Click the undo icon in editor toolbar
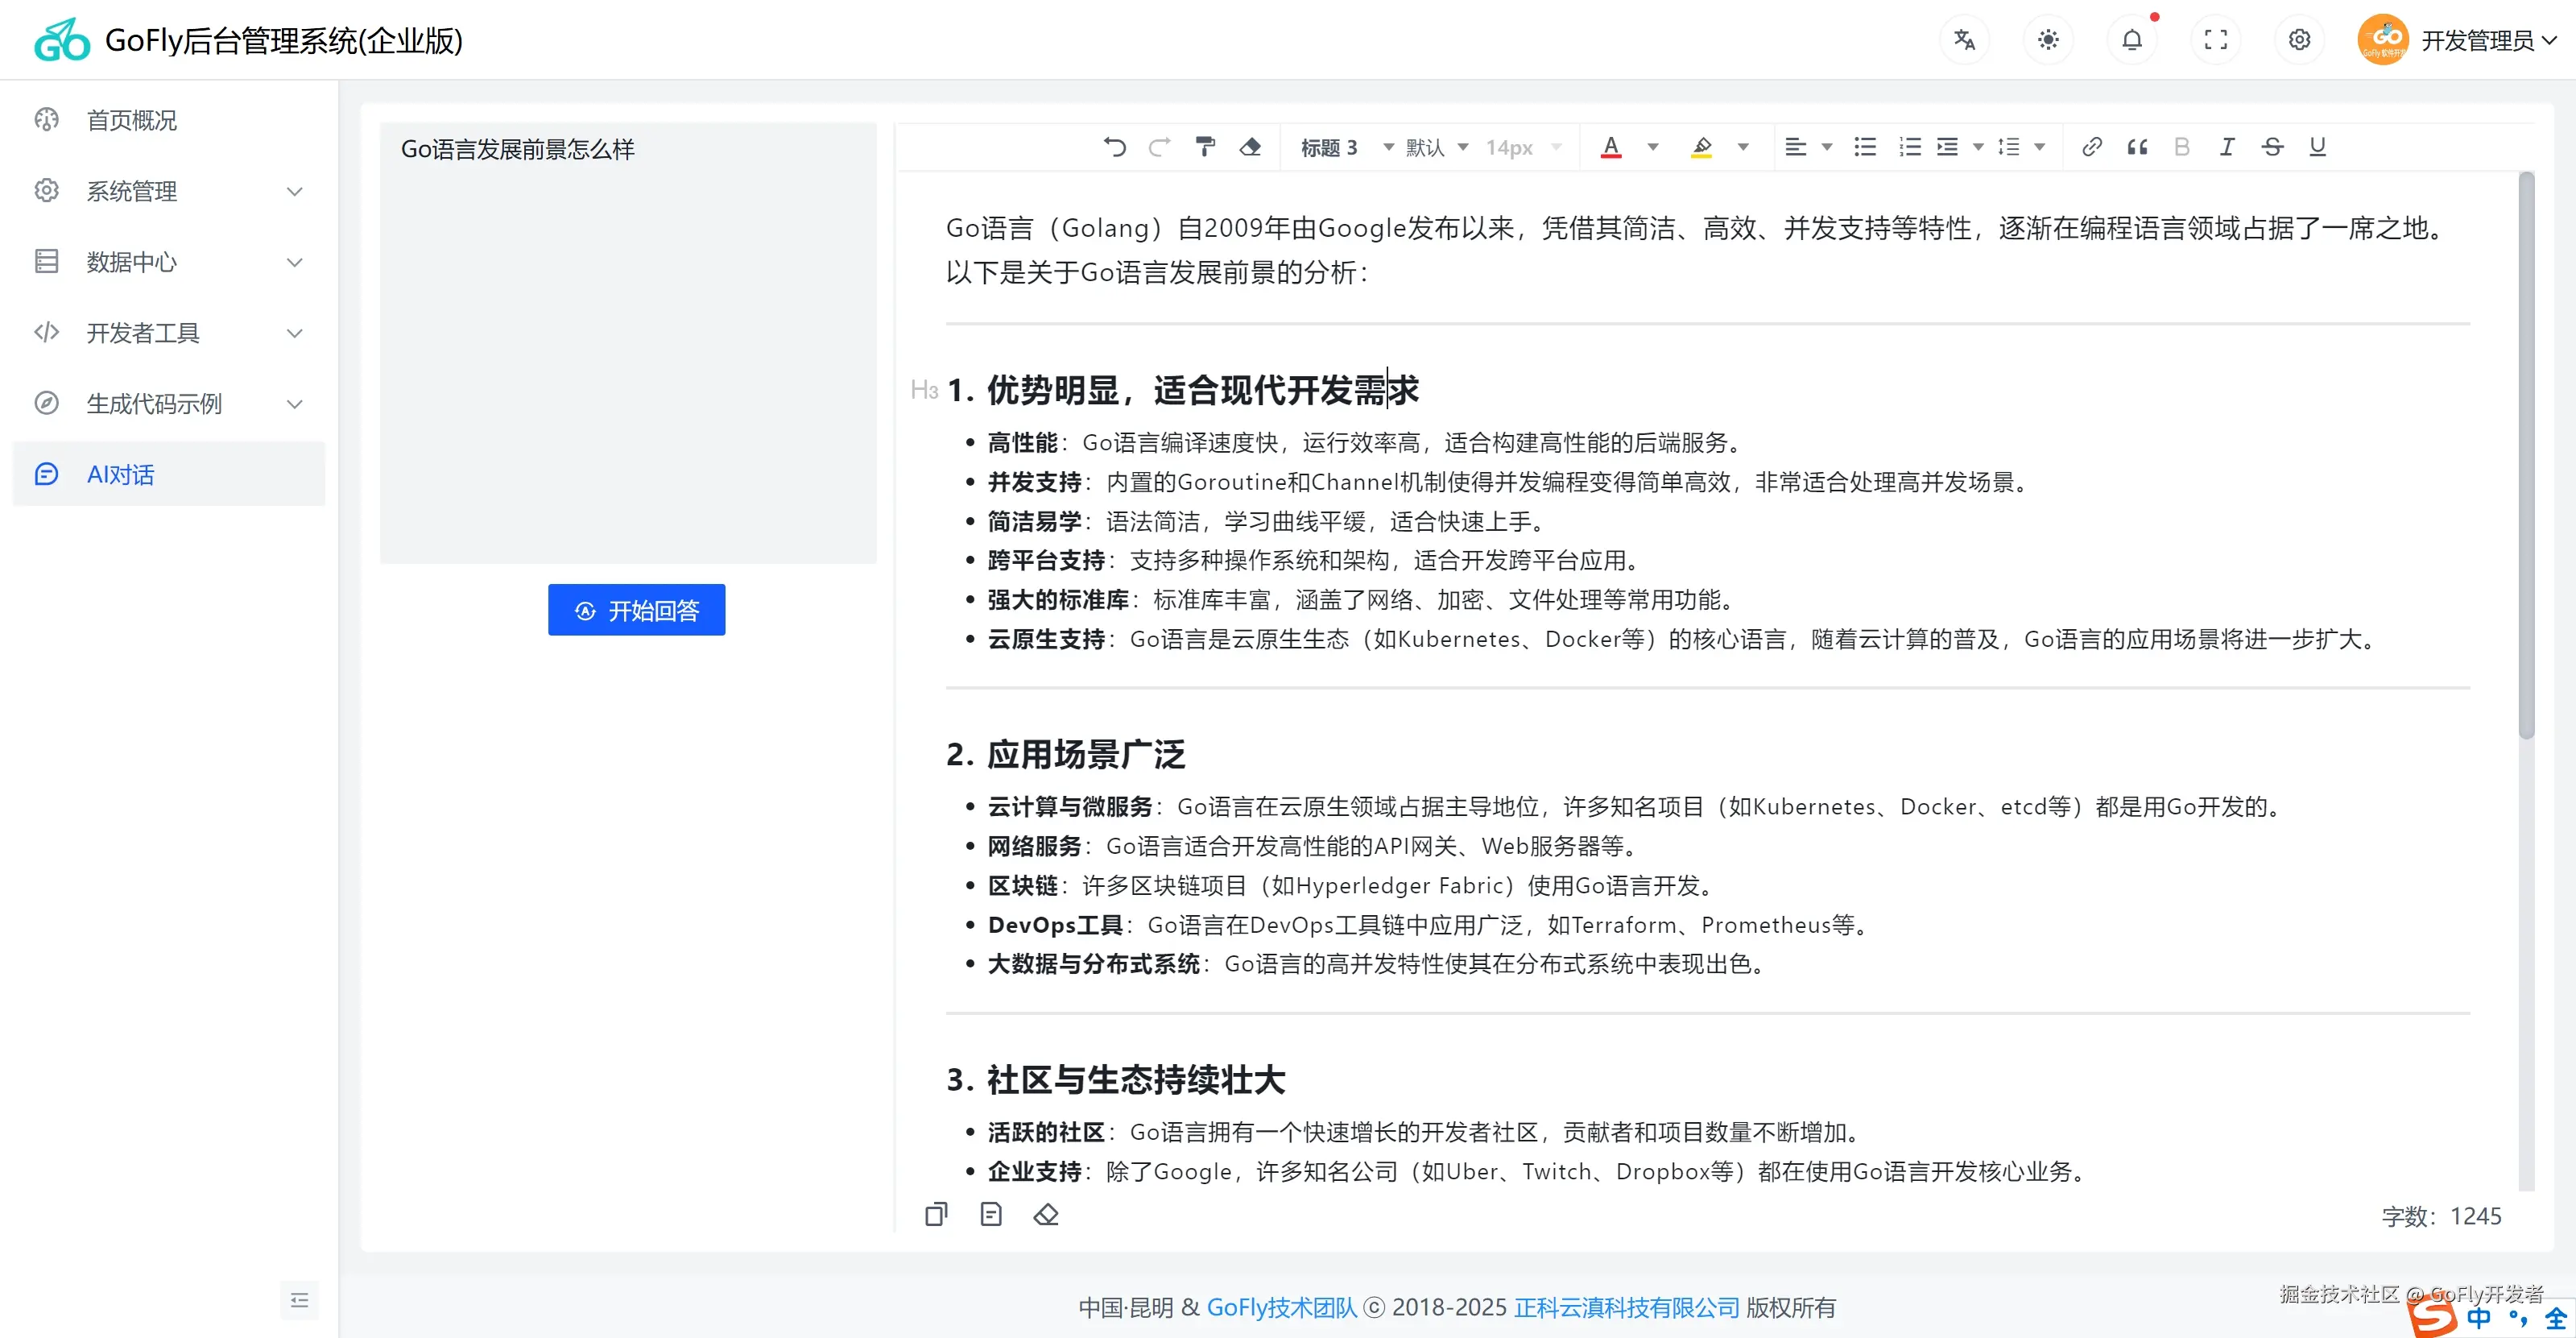 [x=1114, y=147]
